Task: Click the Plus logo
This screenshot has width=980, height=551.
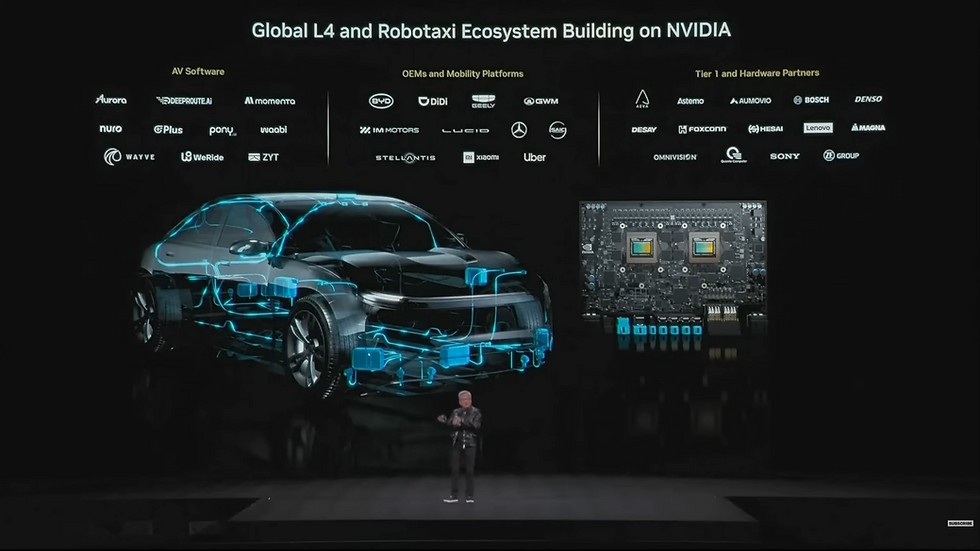Action: pyautogui.click(x=168, y=129)
